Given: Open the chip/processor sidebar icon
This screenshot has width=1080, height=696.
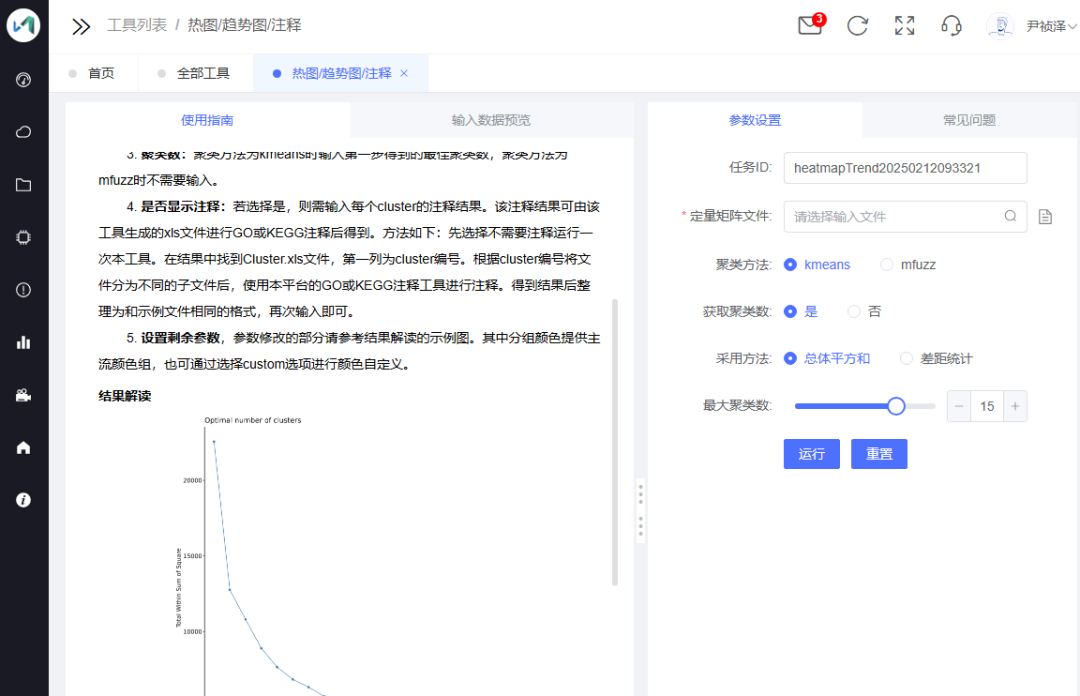Looking at the screenshot, I should pyautogui.click(x=23, y=237).
